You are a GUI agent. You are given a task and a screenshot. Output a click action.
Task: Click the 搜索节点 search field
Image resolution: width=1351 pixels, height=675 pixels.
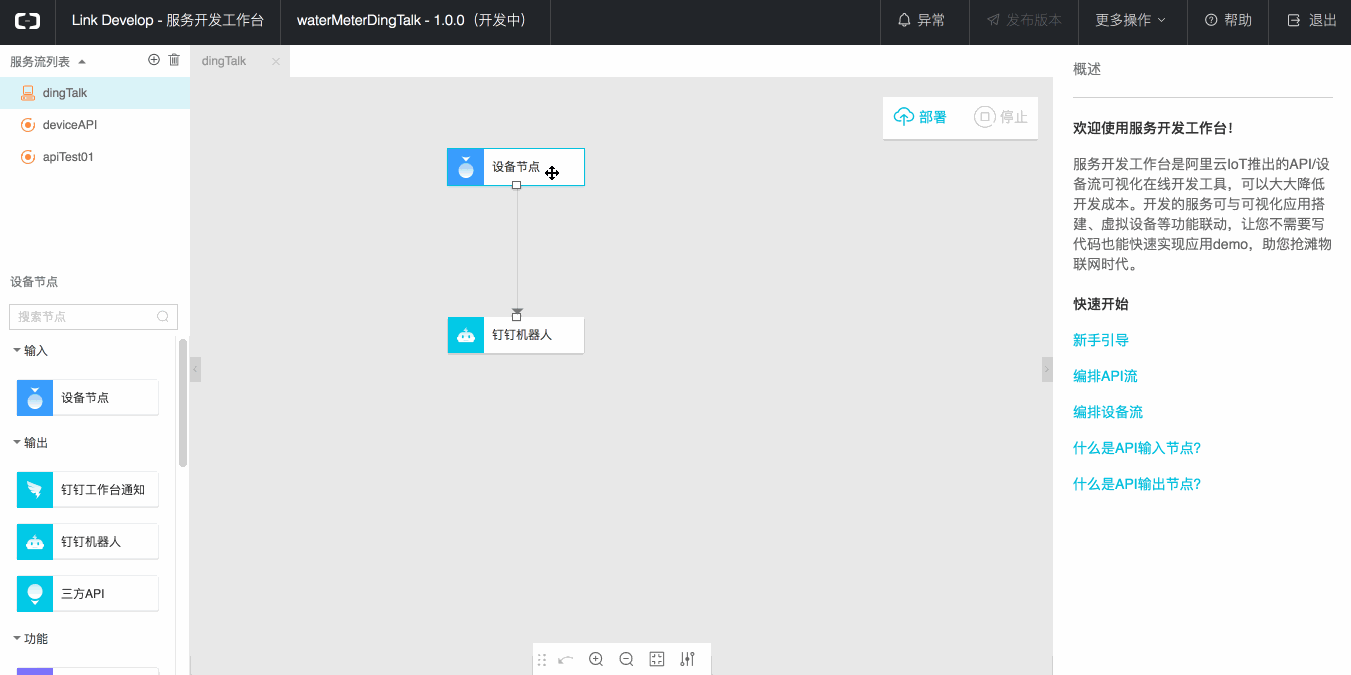[93, 317]
